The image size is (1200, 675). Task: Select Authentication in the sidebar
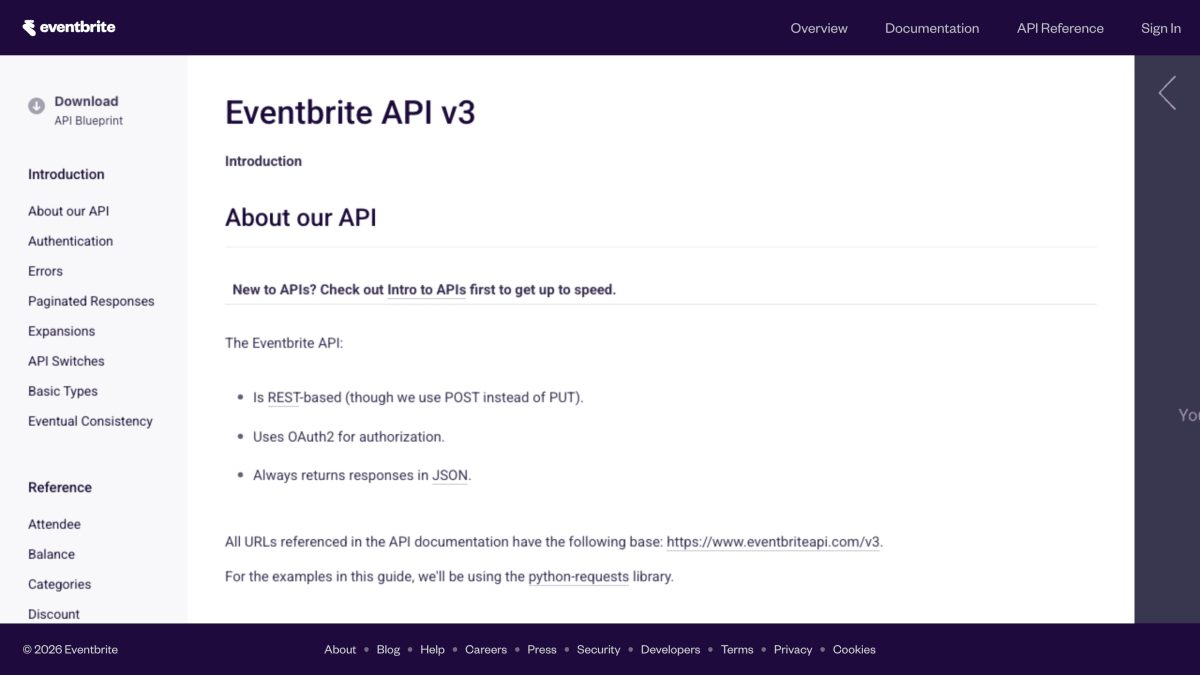click(70, 241)
